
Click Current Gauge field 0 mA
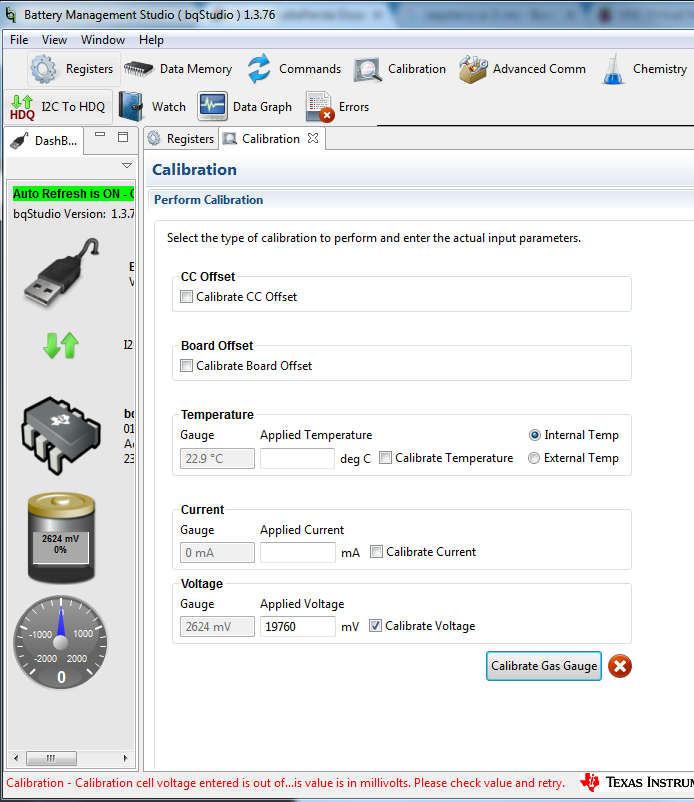(x=217, y=552)
